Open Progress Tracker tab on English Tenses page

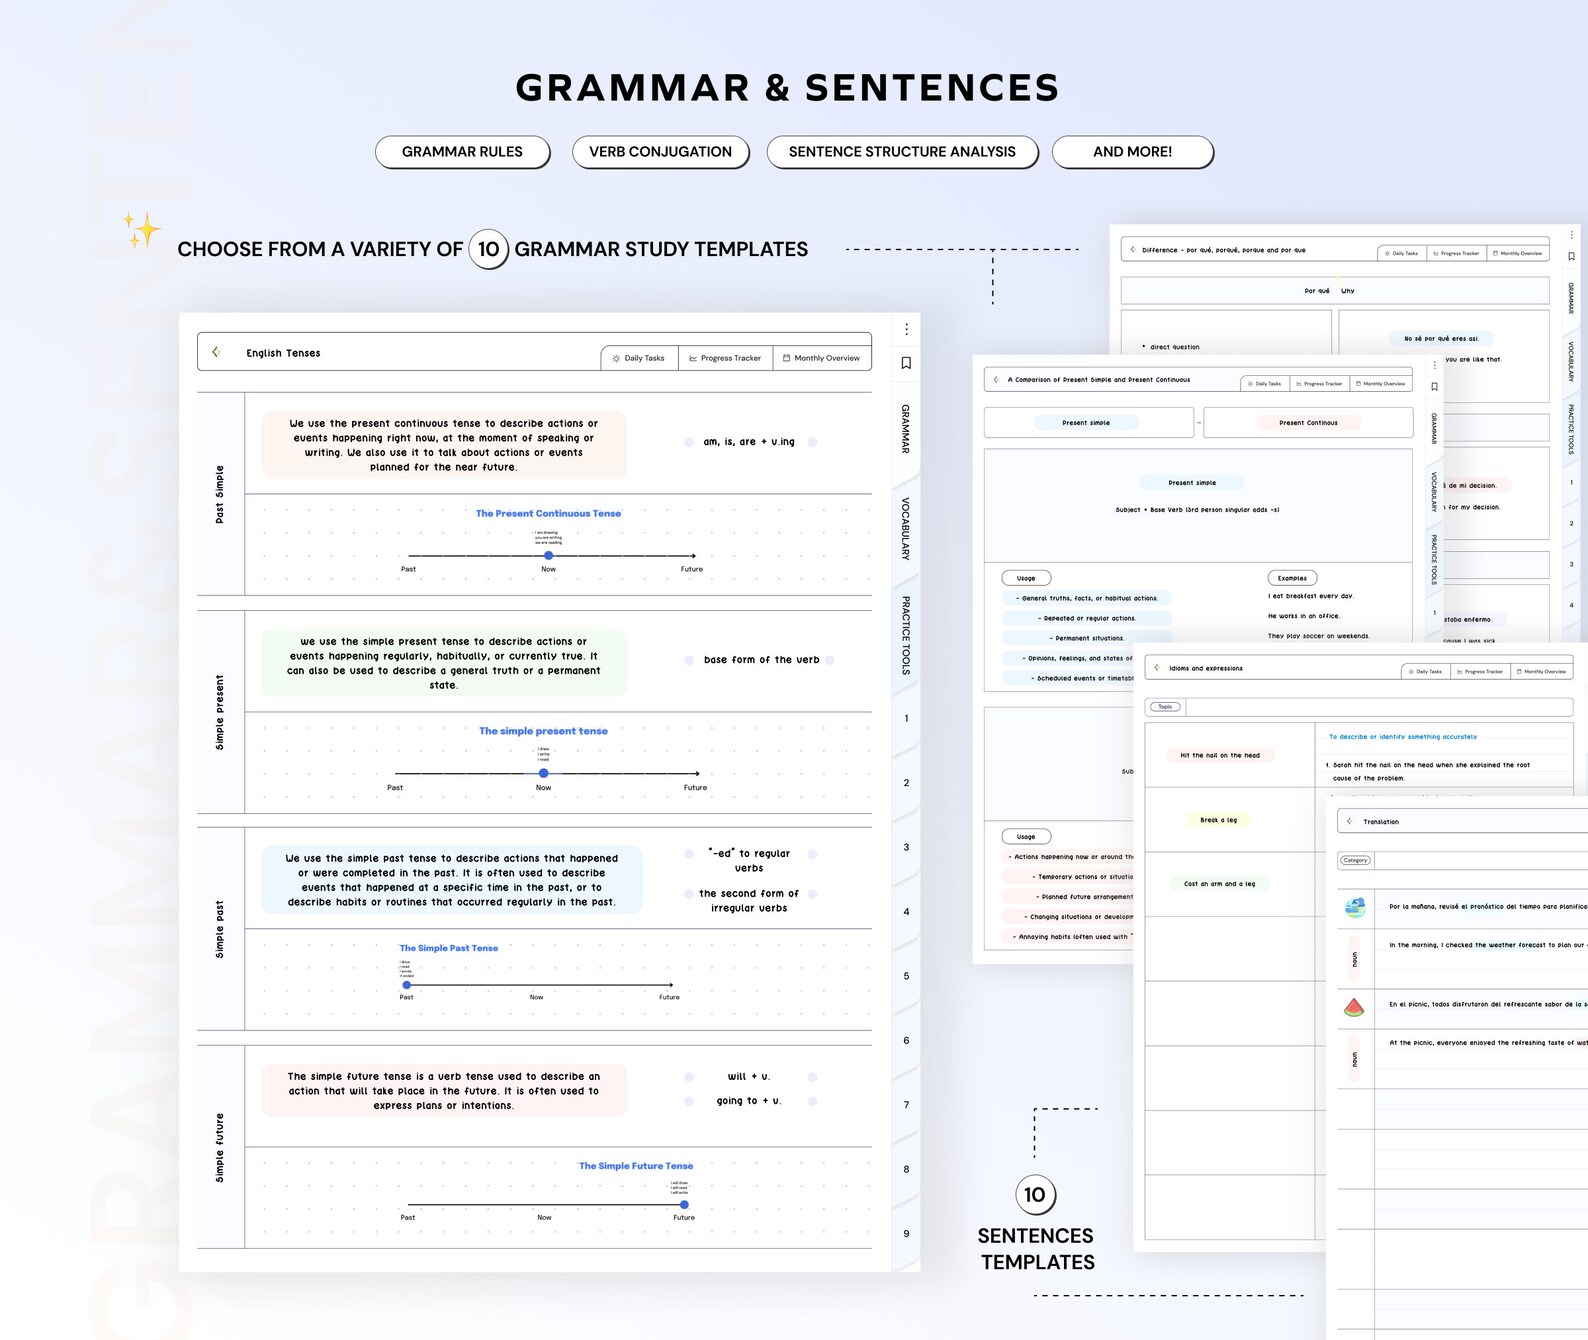point(725,358)
